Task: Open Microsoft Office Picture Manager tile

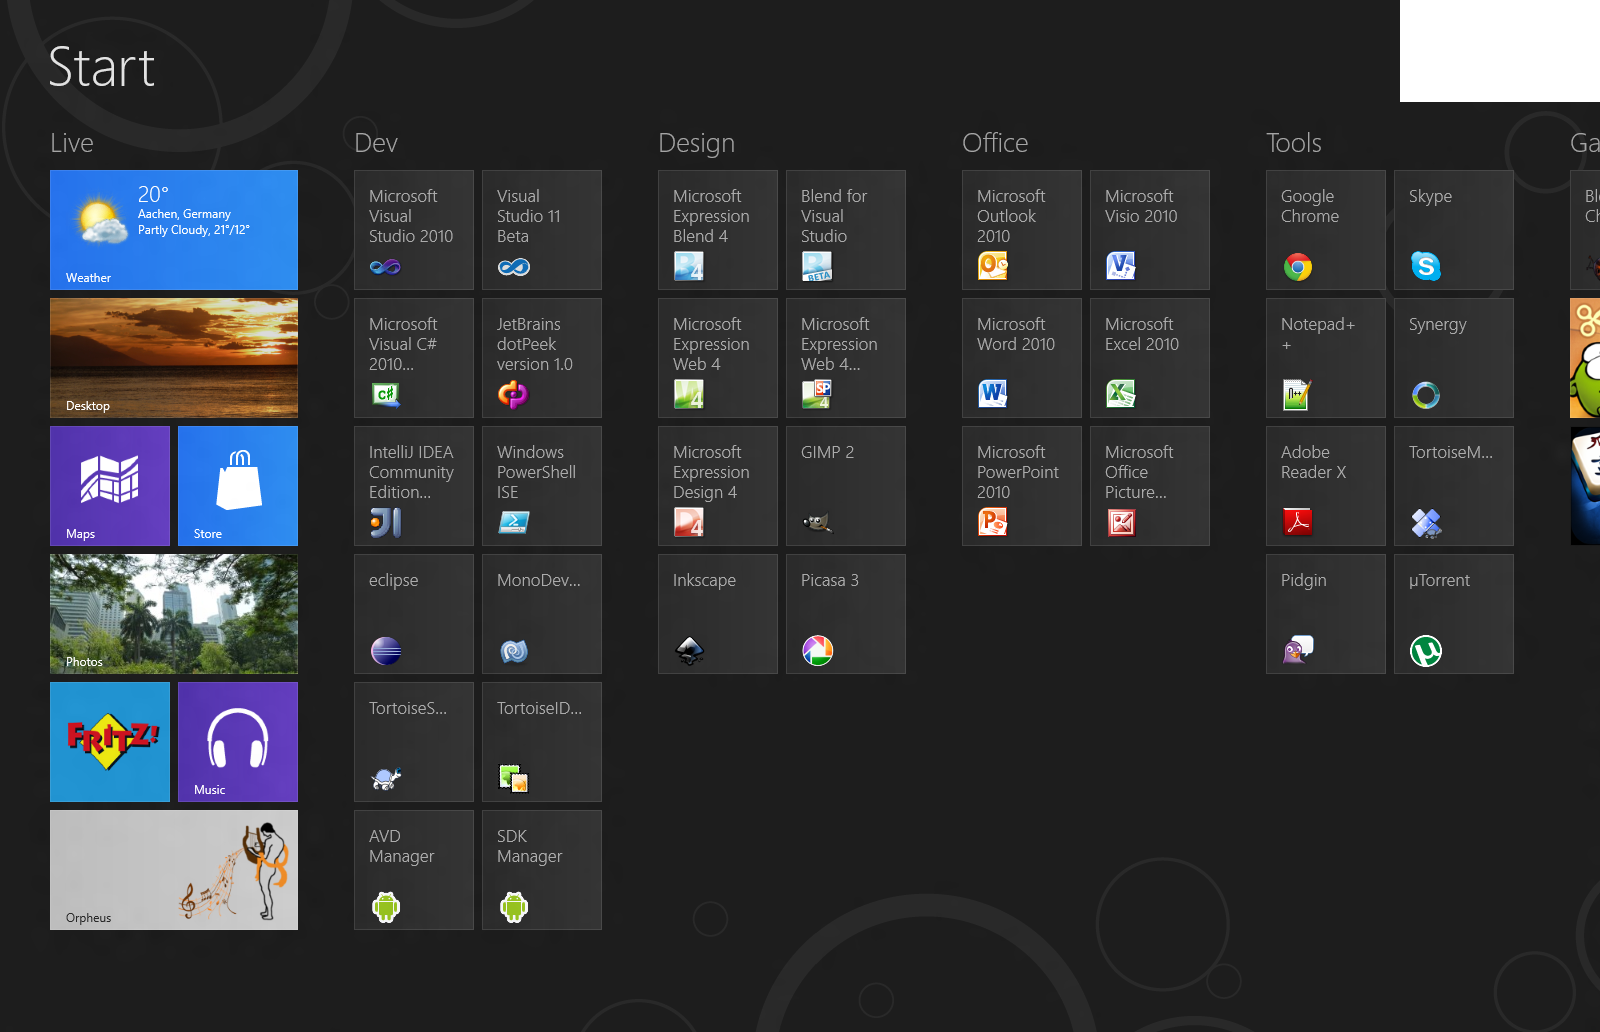Action: 1150,486
